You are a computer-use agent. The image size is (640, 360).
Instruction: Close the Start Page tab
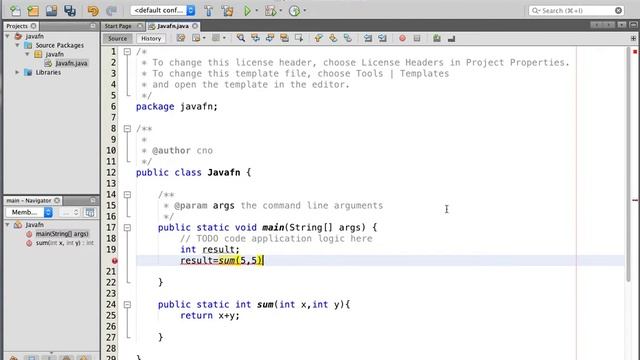tap(140, 26)
